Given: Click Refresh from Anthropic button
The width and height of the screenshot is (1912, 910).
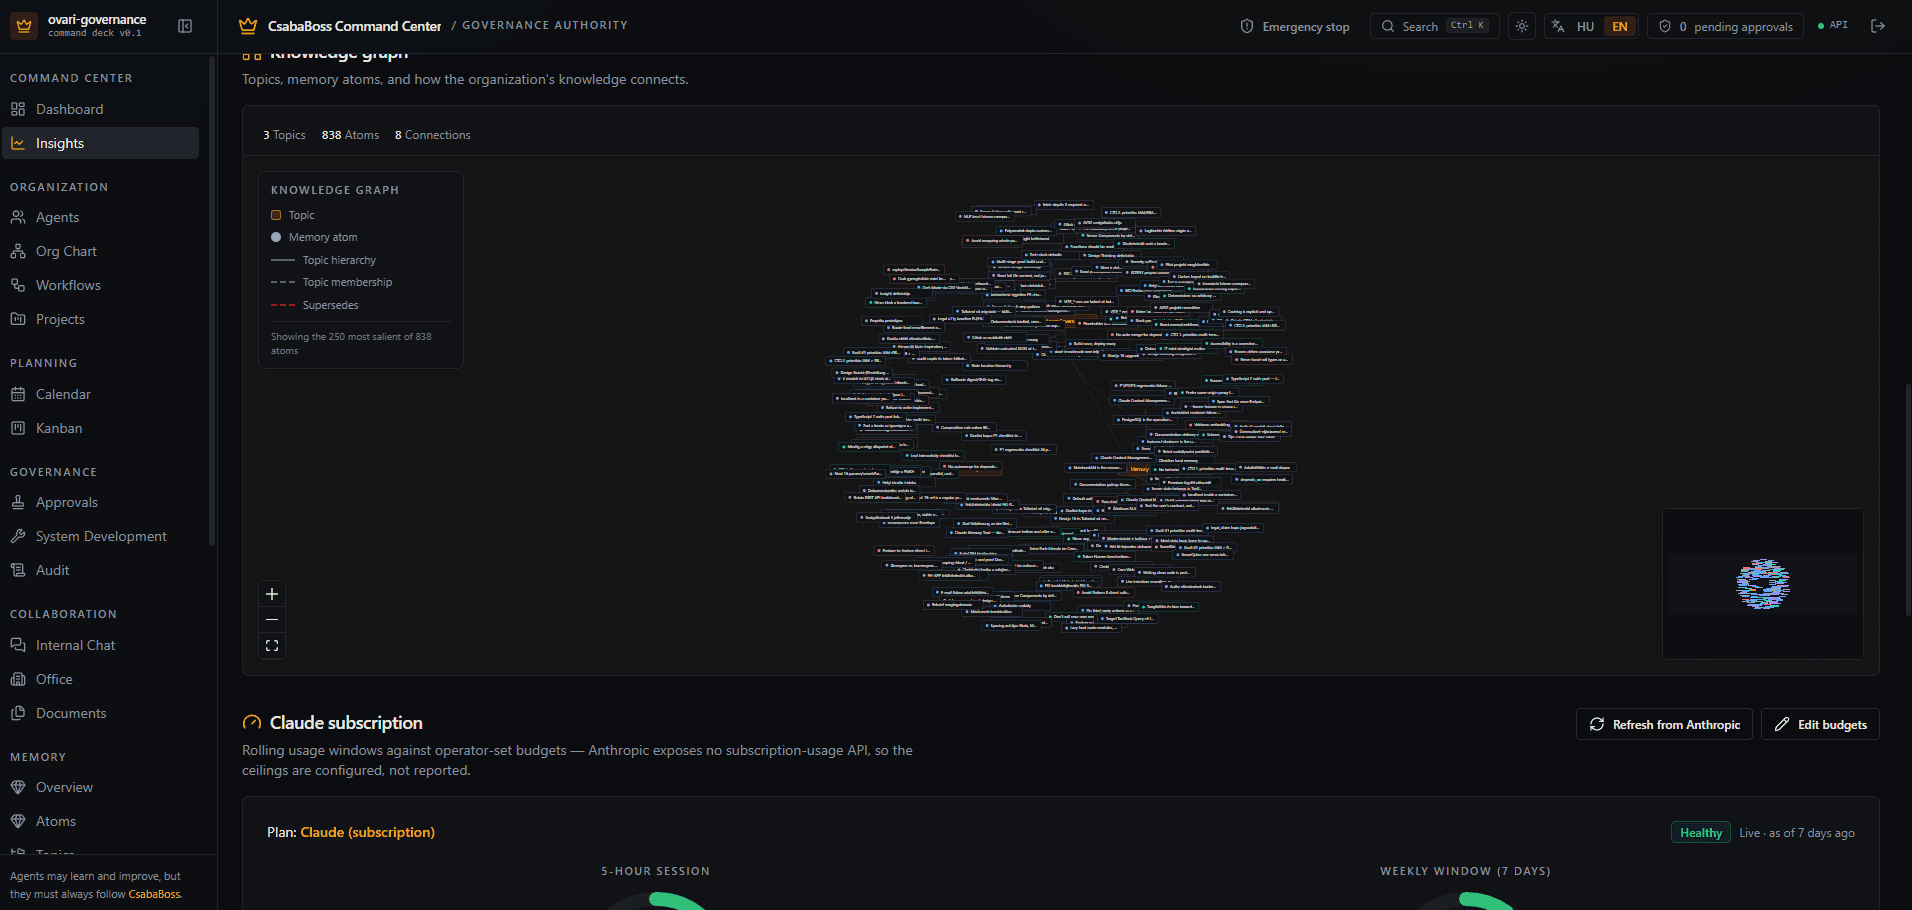Looking at the screenshot, I should (1664, 724).
